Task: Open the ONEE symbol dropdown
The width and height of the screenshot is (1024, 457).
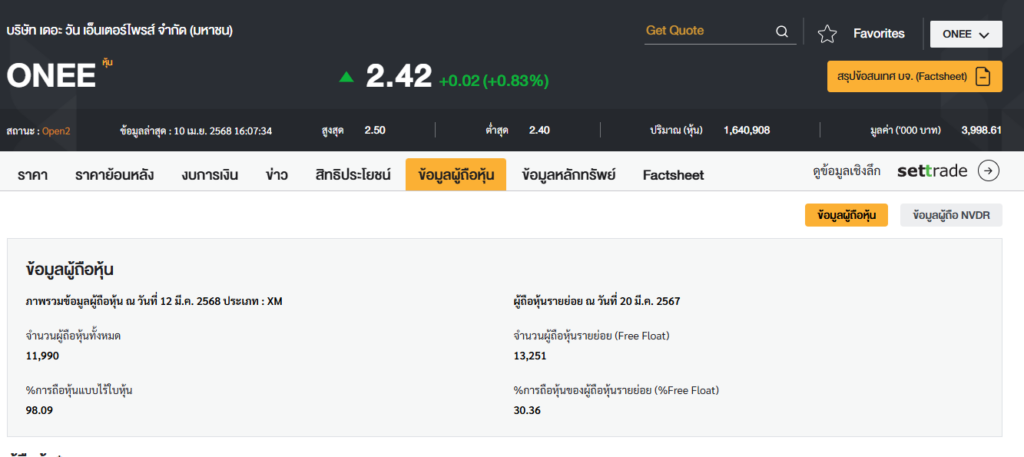Action: pos(965,34)
